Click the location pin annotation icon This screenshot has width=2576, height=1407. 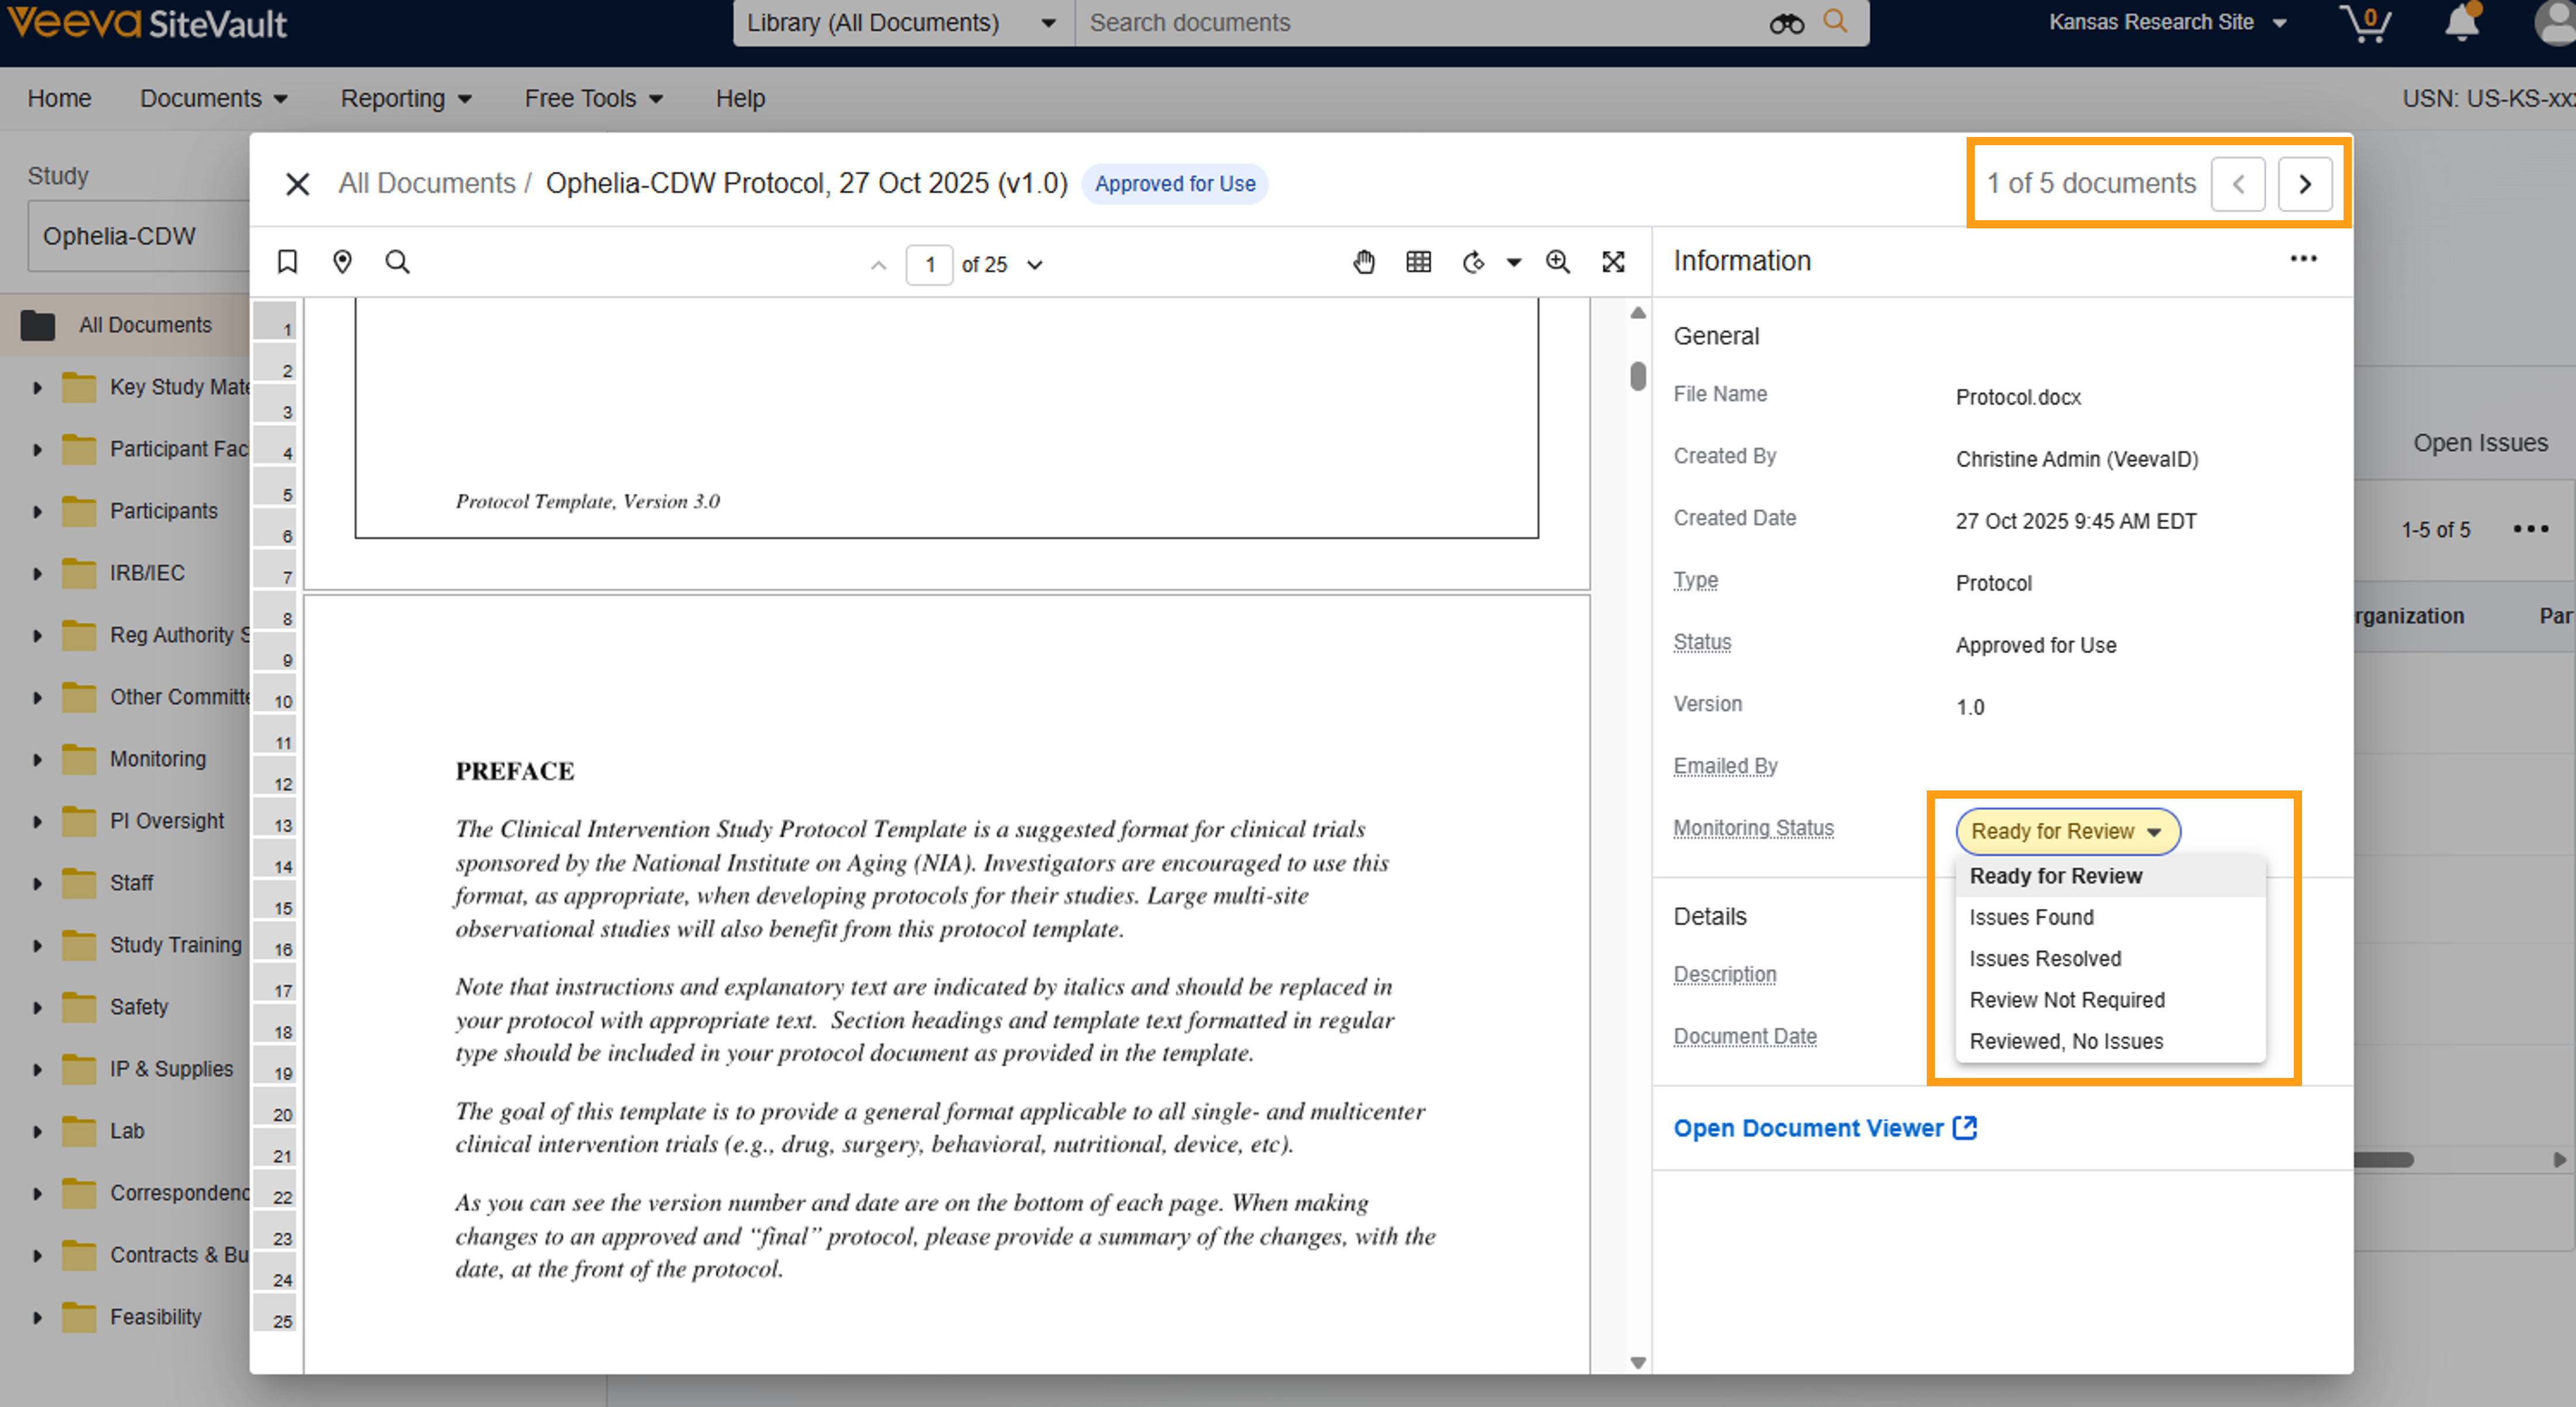342,262
